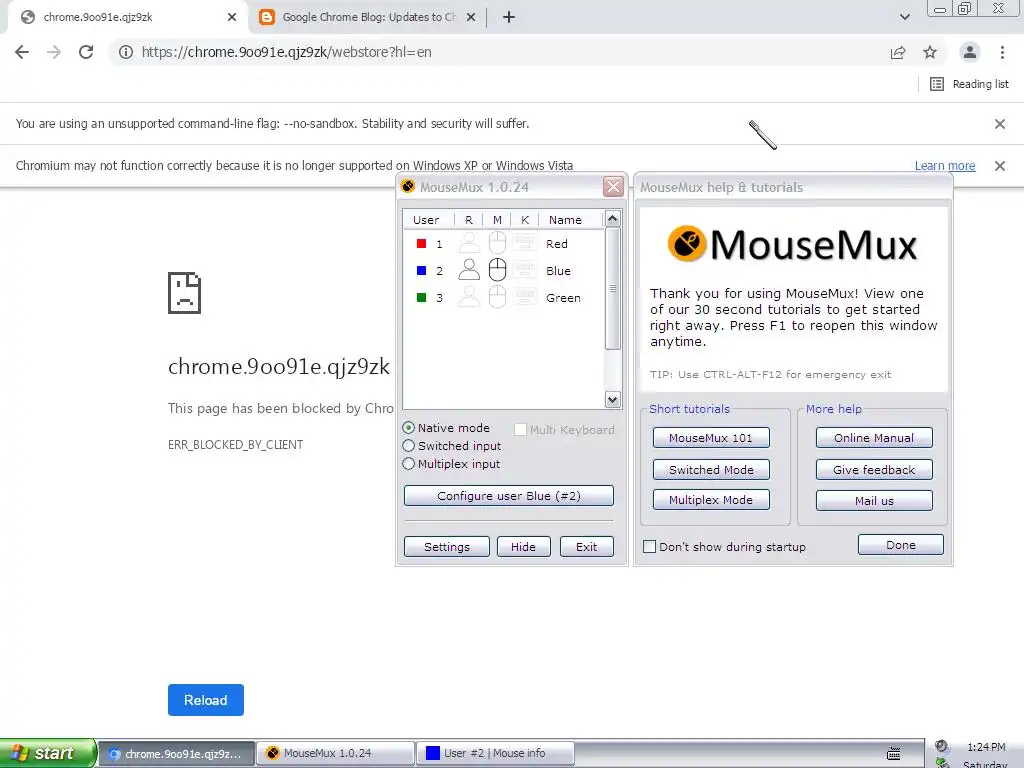Share this page icon in address bar
The width and height of the screenshot is (1024, 768).
pos(898,52)
